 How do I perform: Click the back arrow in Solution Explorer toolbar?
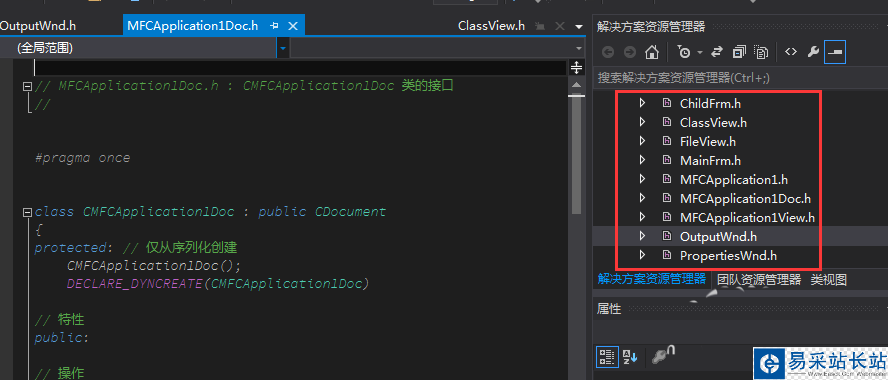click(608, 52)
